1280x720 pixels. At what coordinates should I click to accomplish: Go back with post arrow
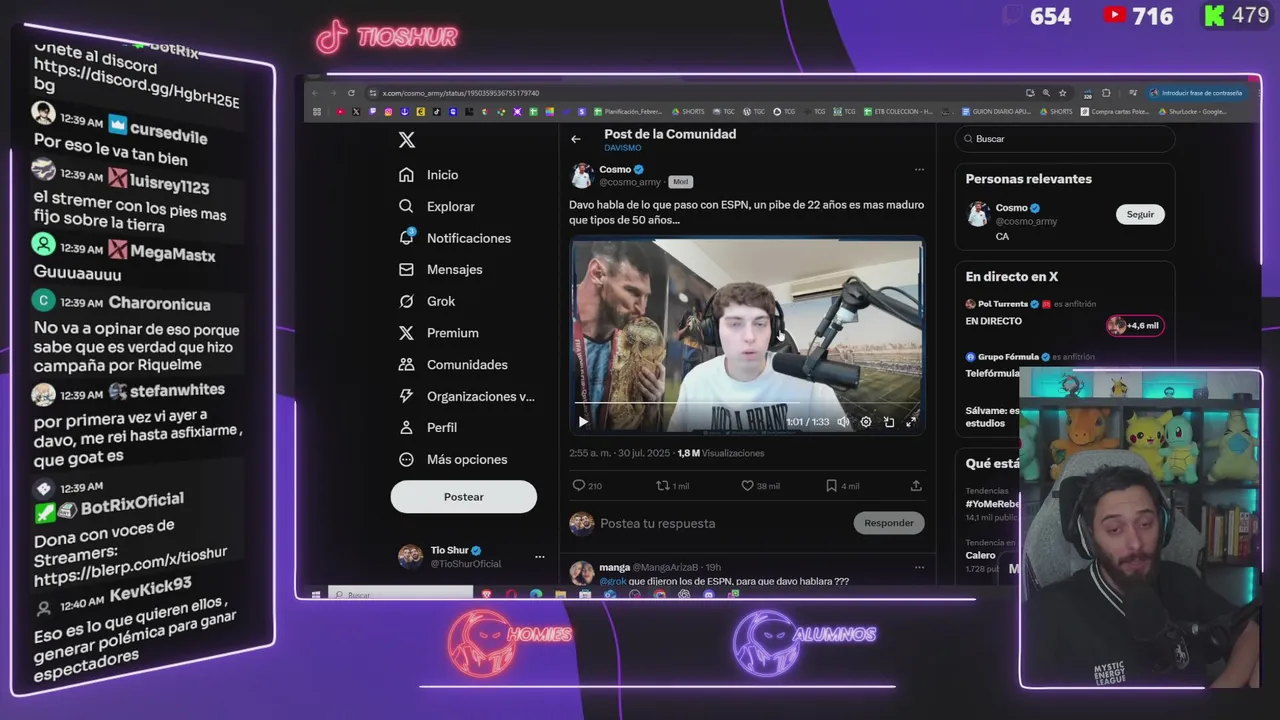click(x=576, y=139)
